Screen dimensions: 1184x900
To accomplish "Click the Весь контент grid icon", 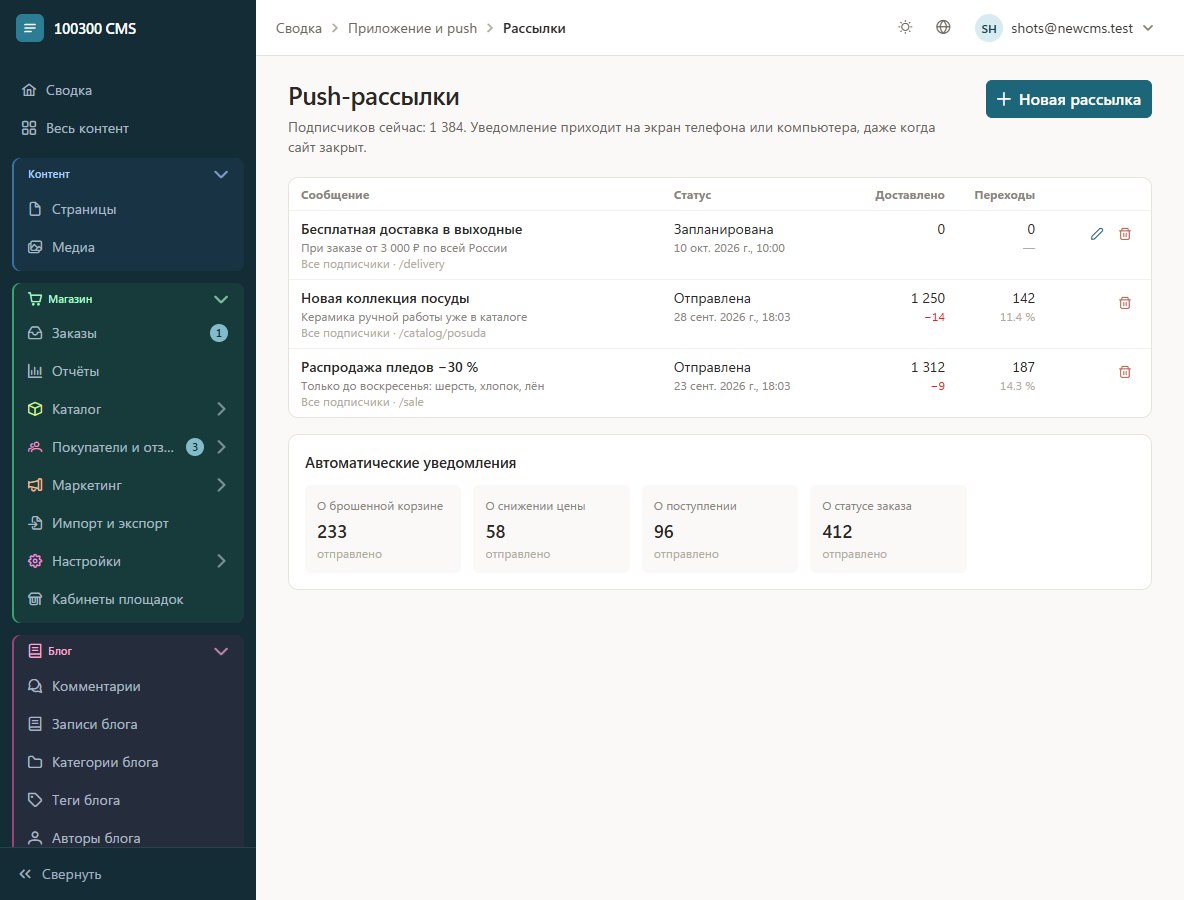I will 29,128.
